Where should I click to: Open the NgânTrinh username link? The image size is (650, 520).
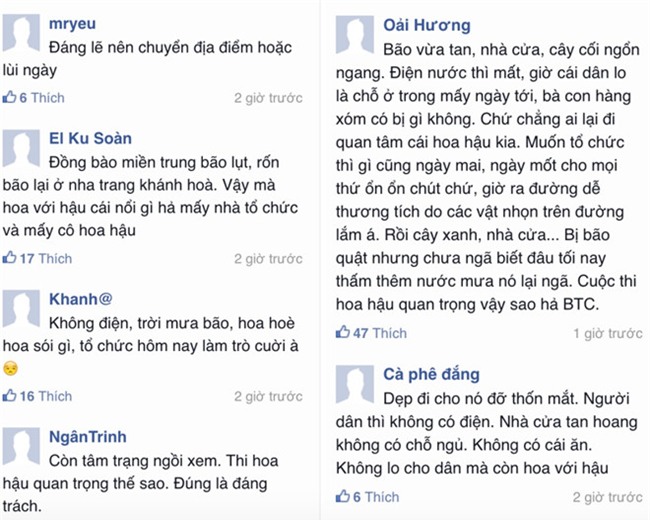click(x=88, y=436)
